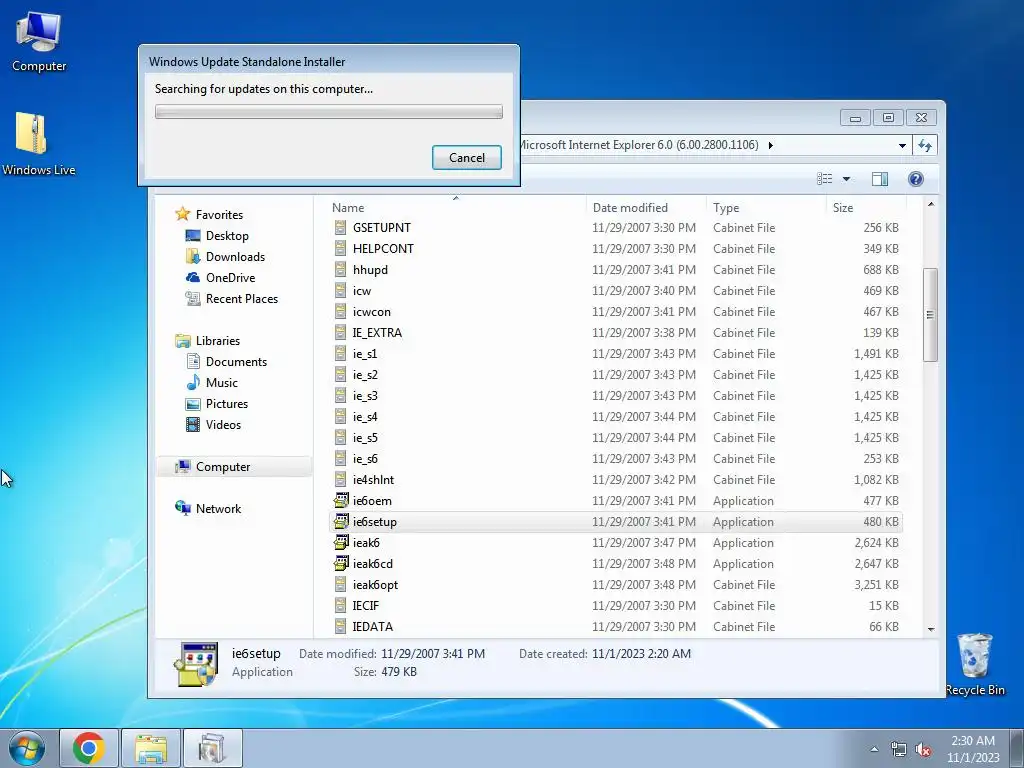The image size is (1024, 768).
Task: Launch Google Chrome from the taskbar
Action: tap(89, 748)
